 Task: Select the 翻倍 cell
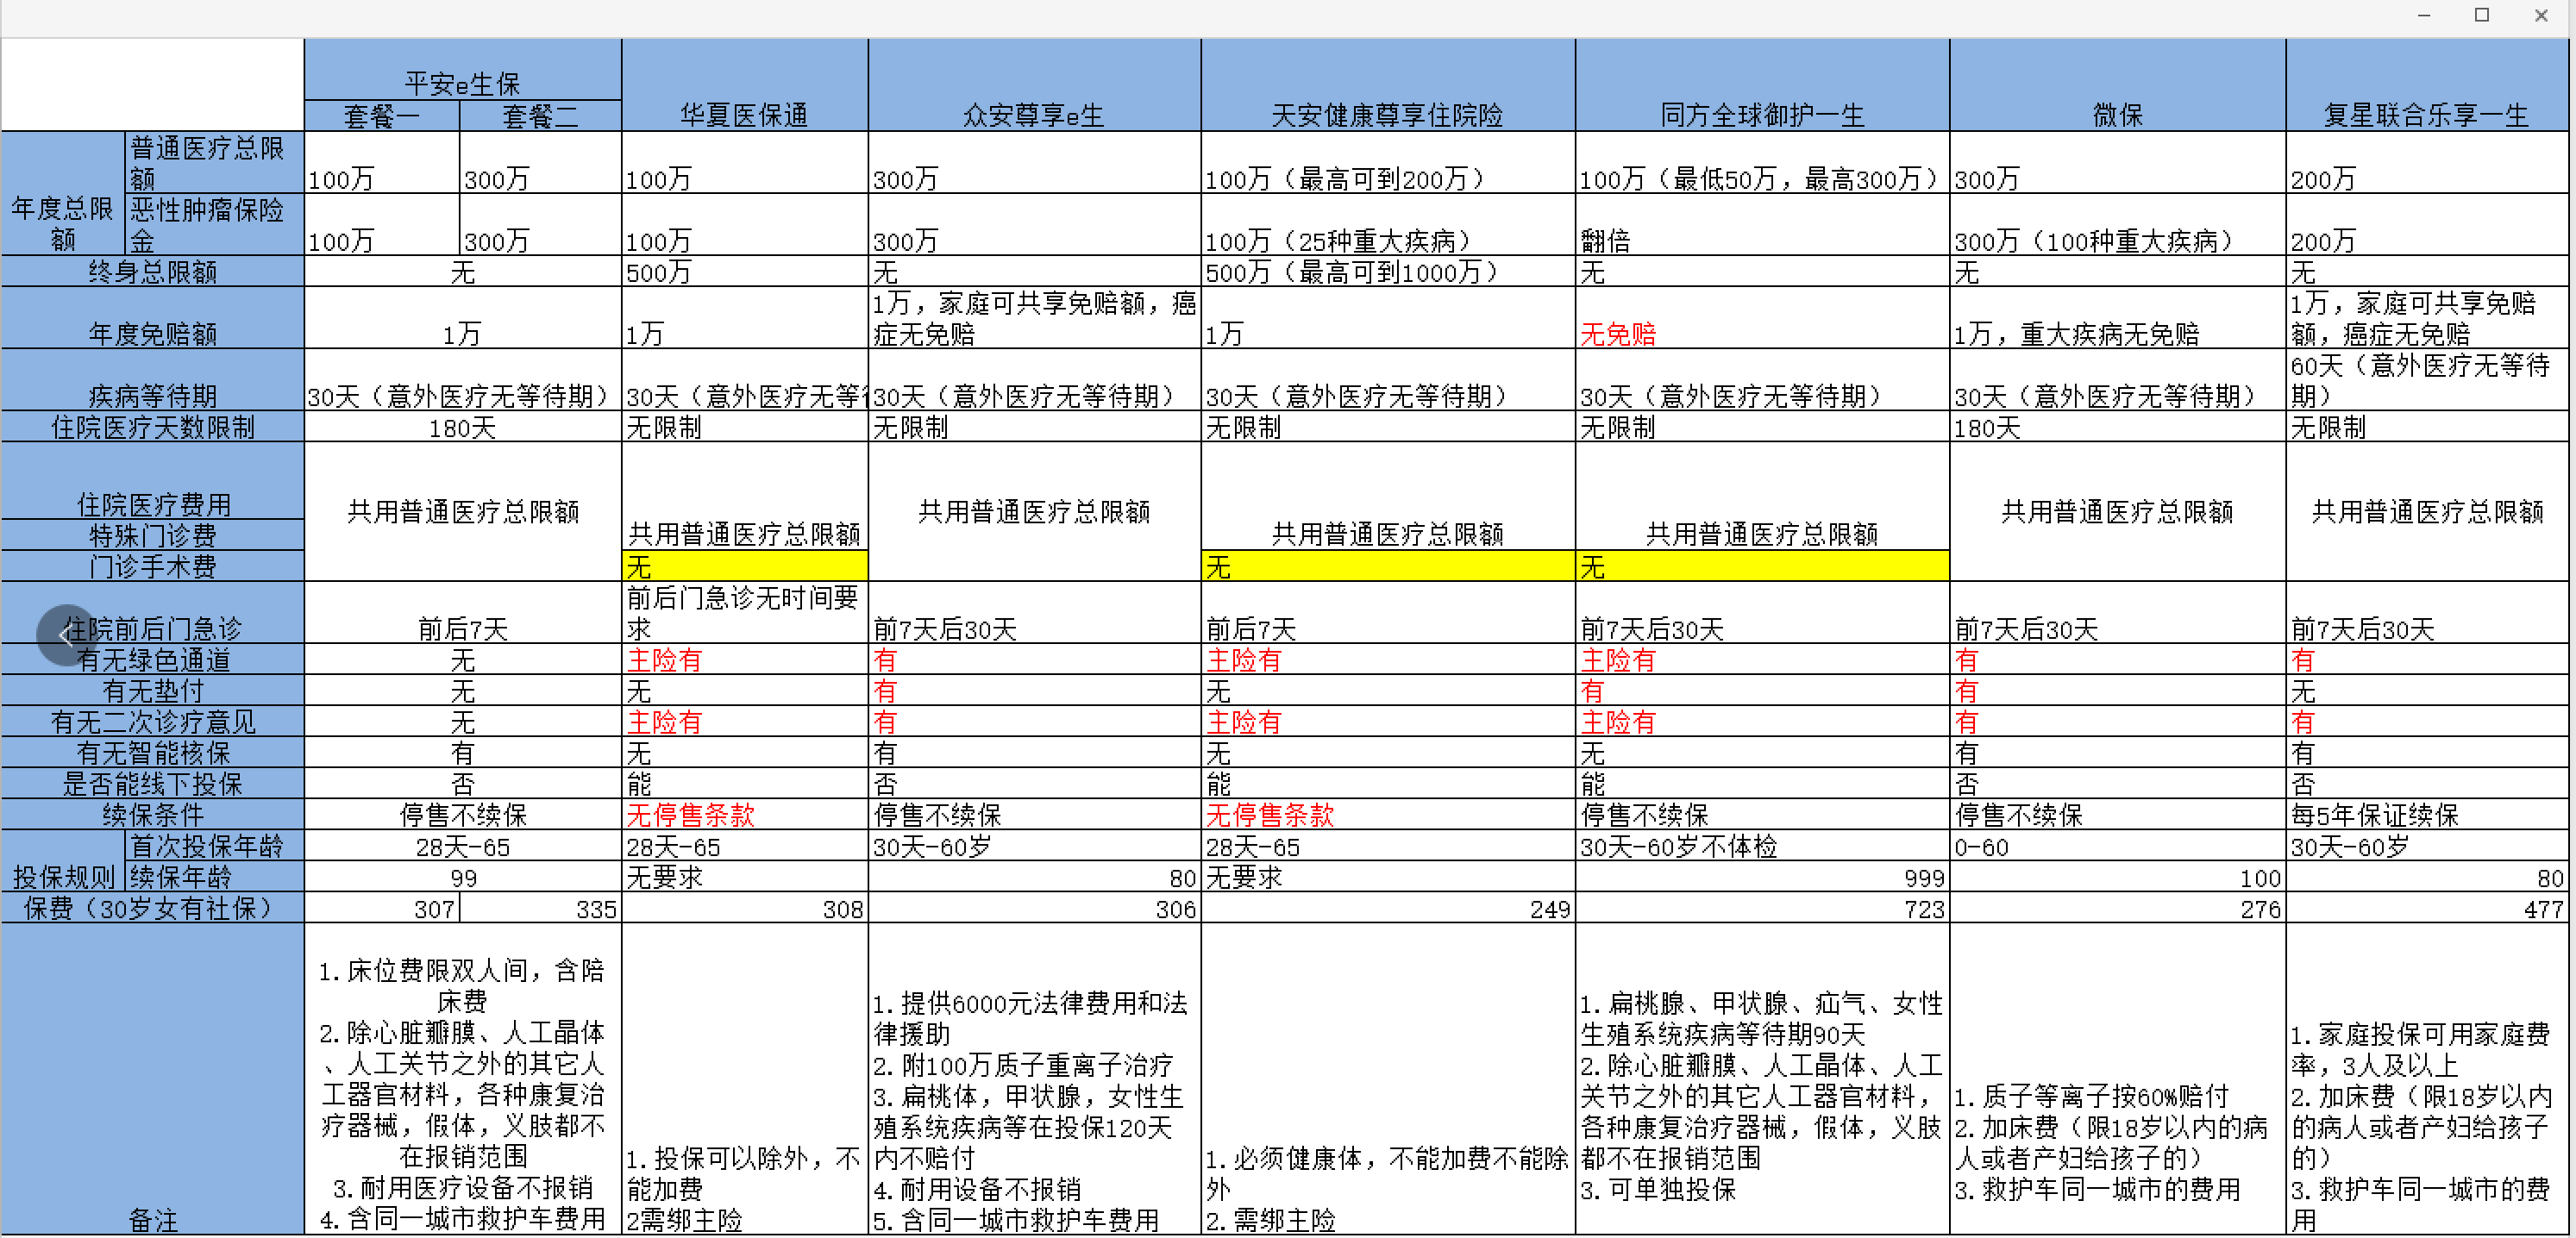(1762, 224)
